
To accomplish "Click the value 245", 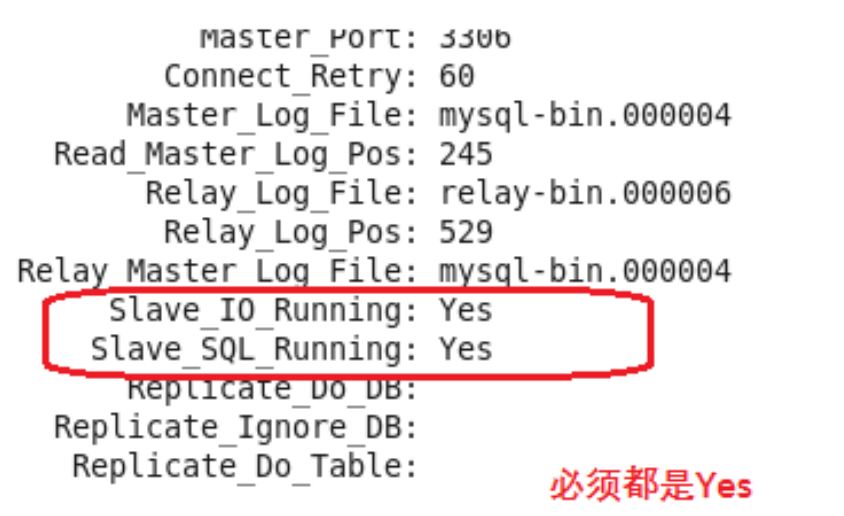I will 466,154.
